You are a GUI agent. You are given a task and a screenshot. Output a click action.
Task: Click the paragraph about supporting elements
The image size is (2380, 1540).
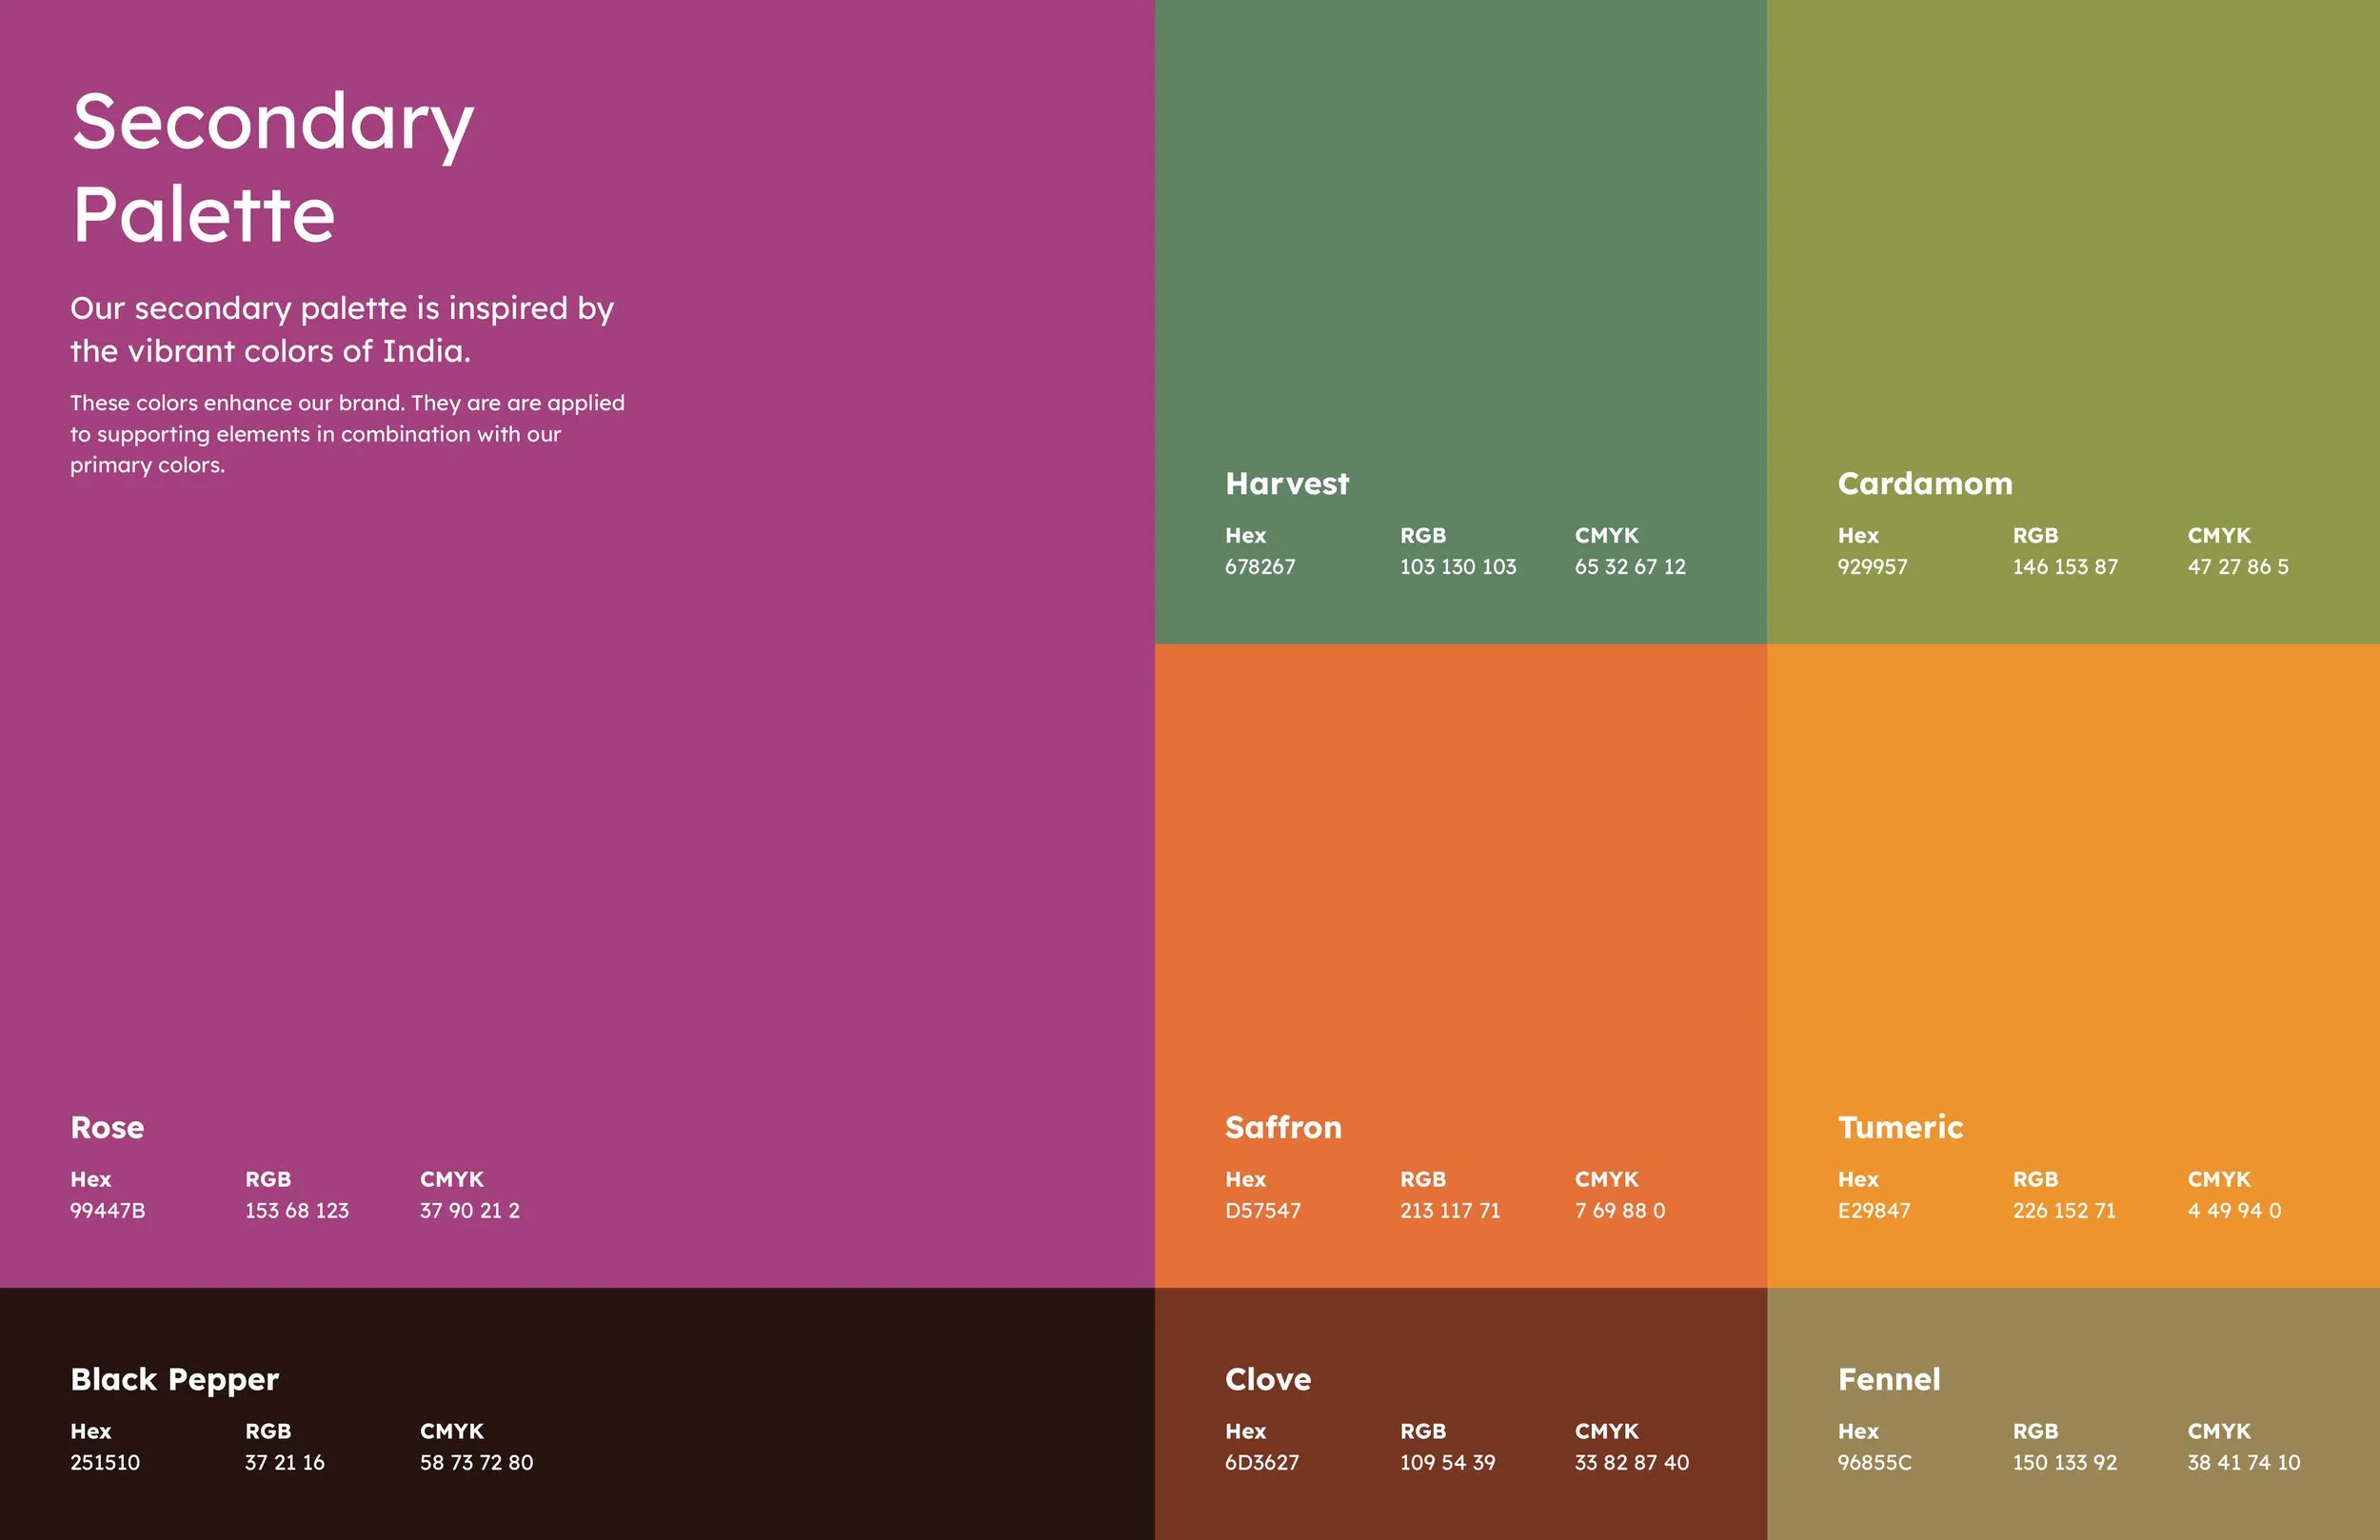click(x=347, y=433)
